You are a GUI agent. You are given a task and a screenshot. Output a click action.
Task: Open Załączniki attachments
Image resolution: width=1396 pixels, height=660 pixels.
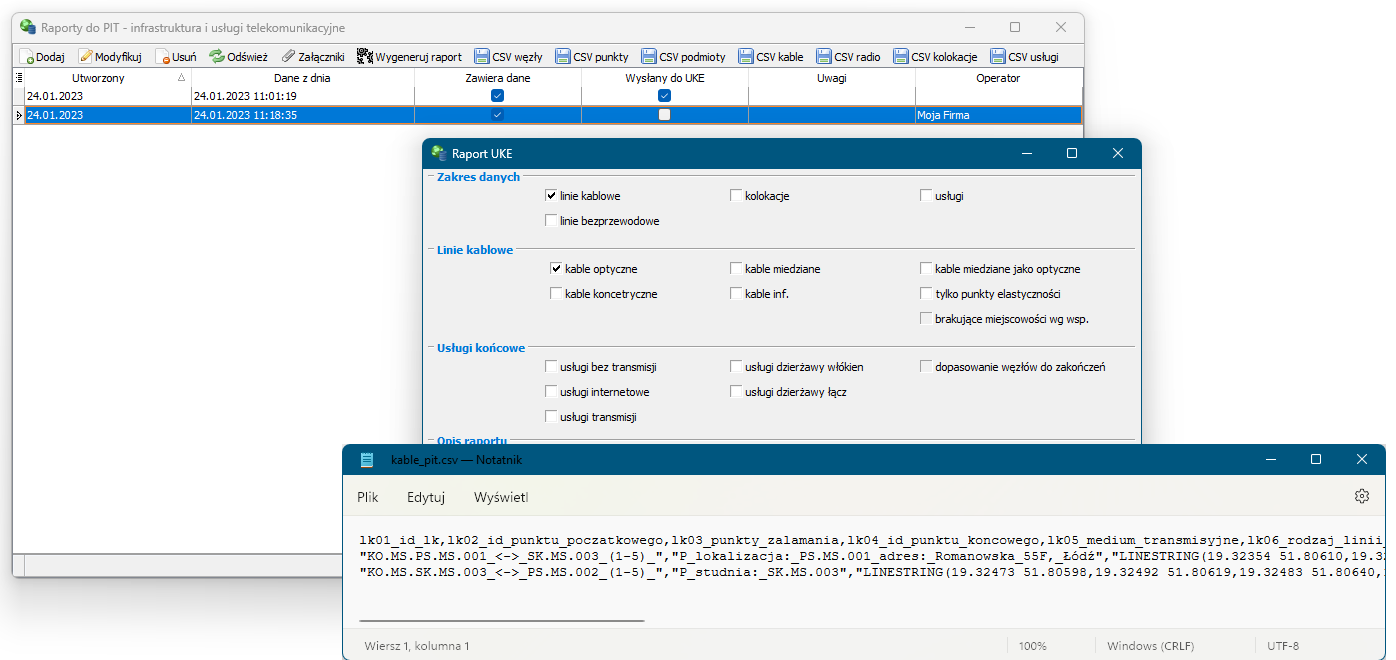click(313, 57)
